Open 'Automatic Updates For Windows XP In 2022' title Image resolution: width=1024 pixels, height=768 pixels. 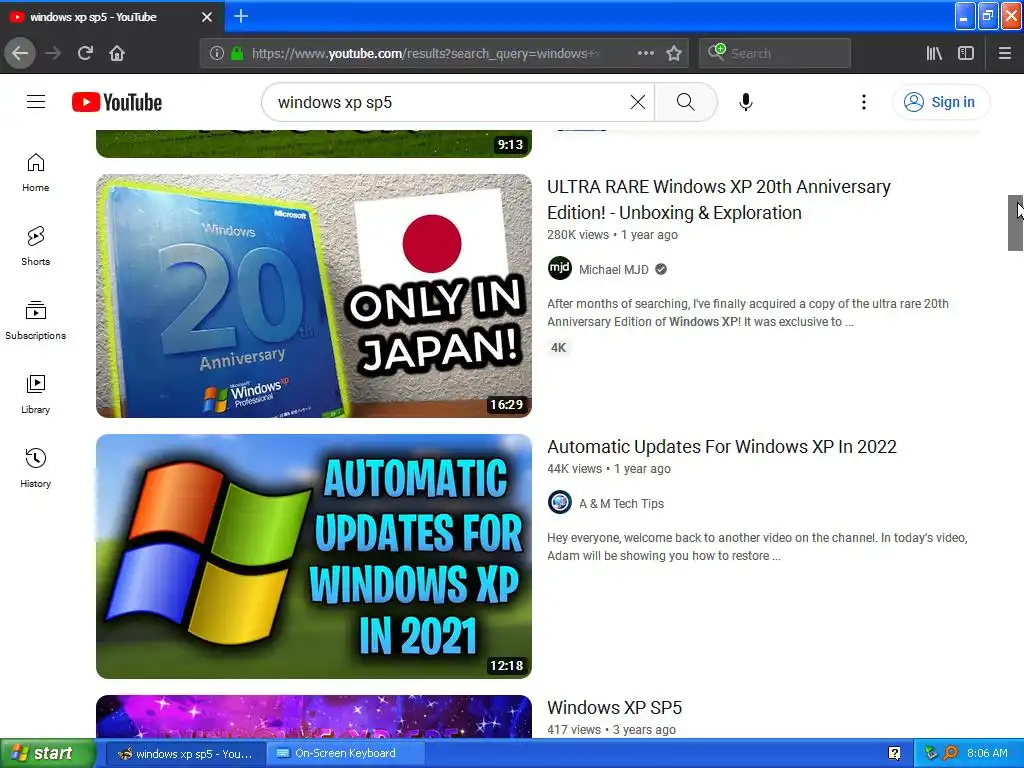coord(722,447)
